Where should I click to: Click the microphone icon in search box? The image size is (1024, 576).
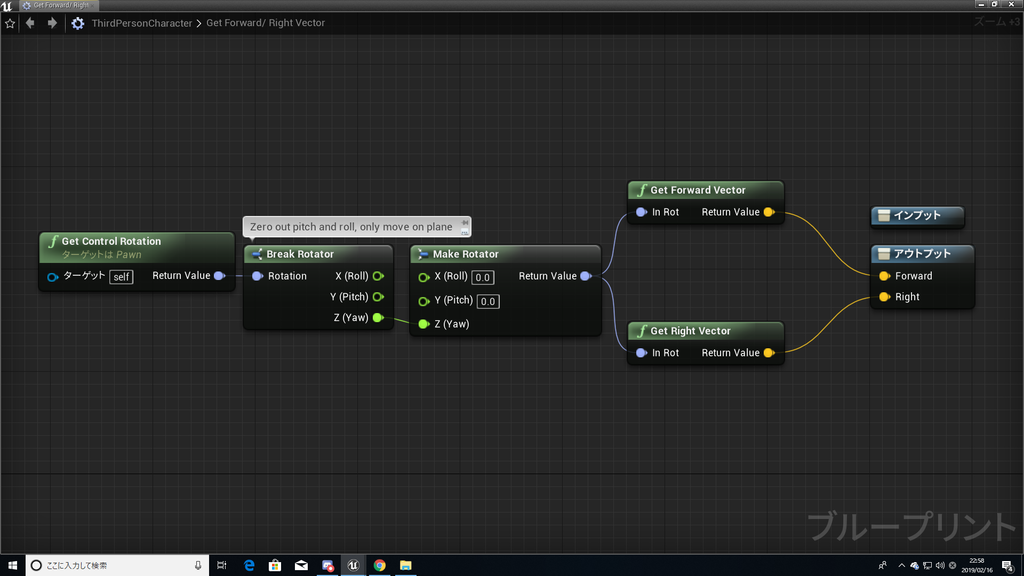coord(198,566)
